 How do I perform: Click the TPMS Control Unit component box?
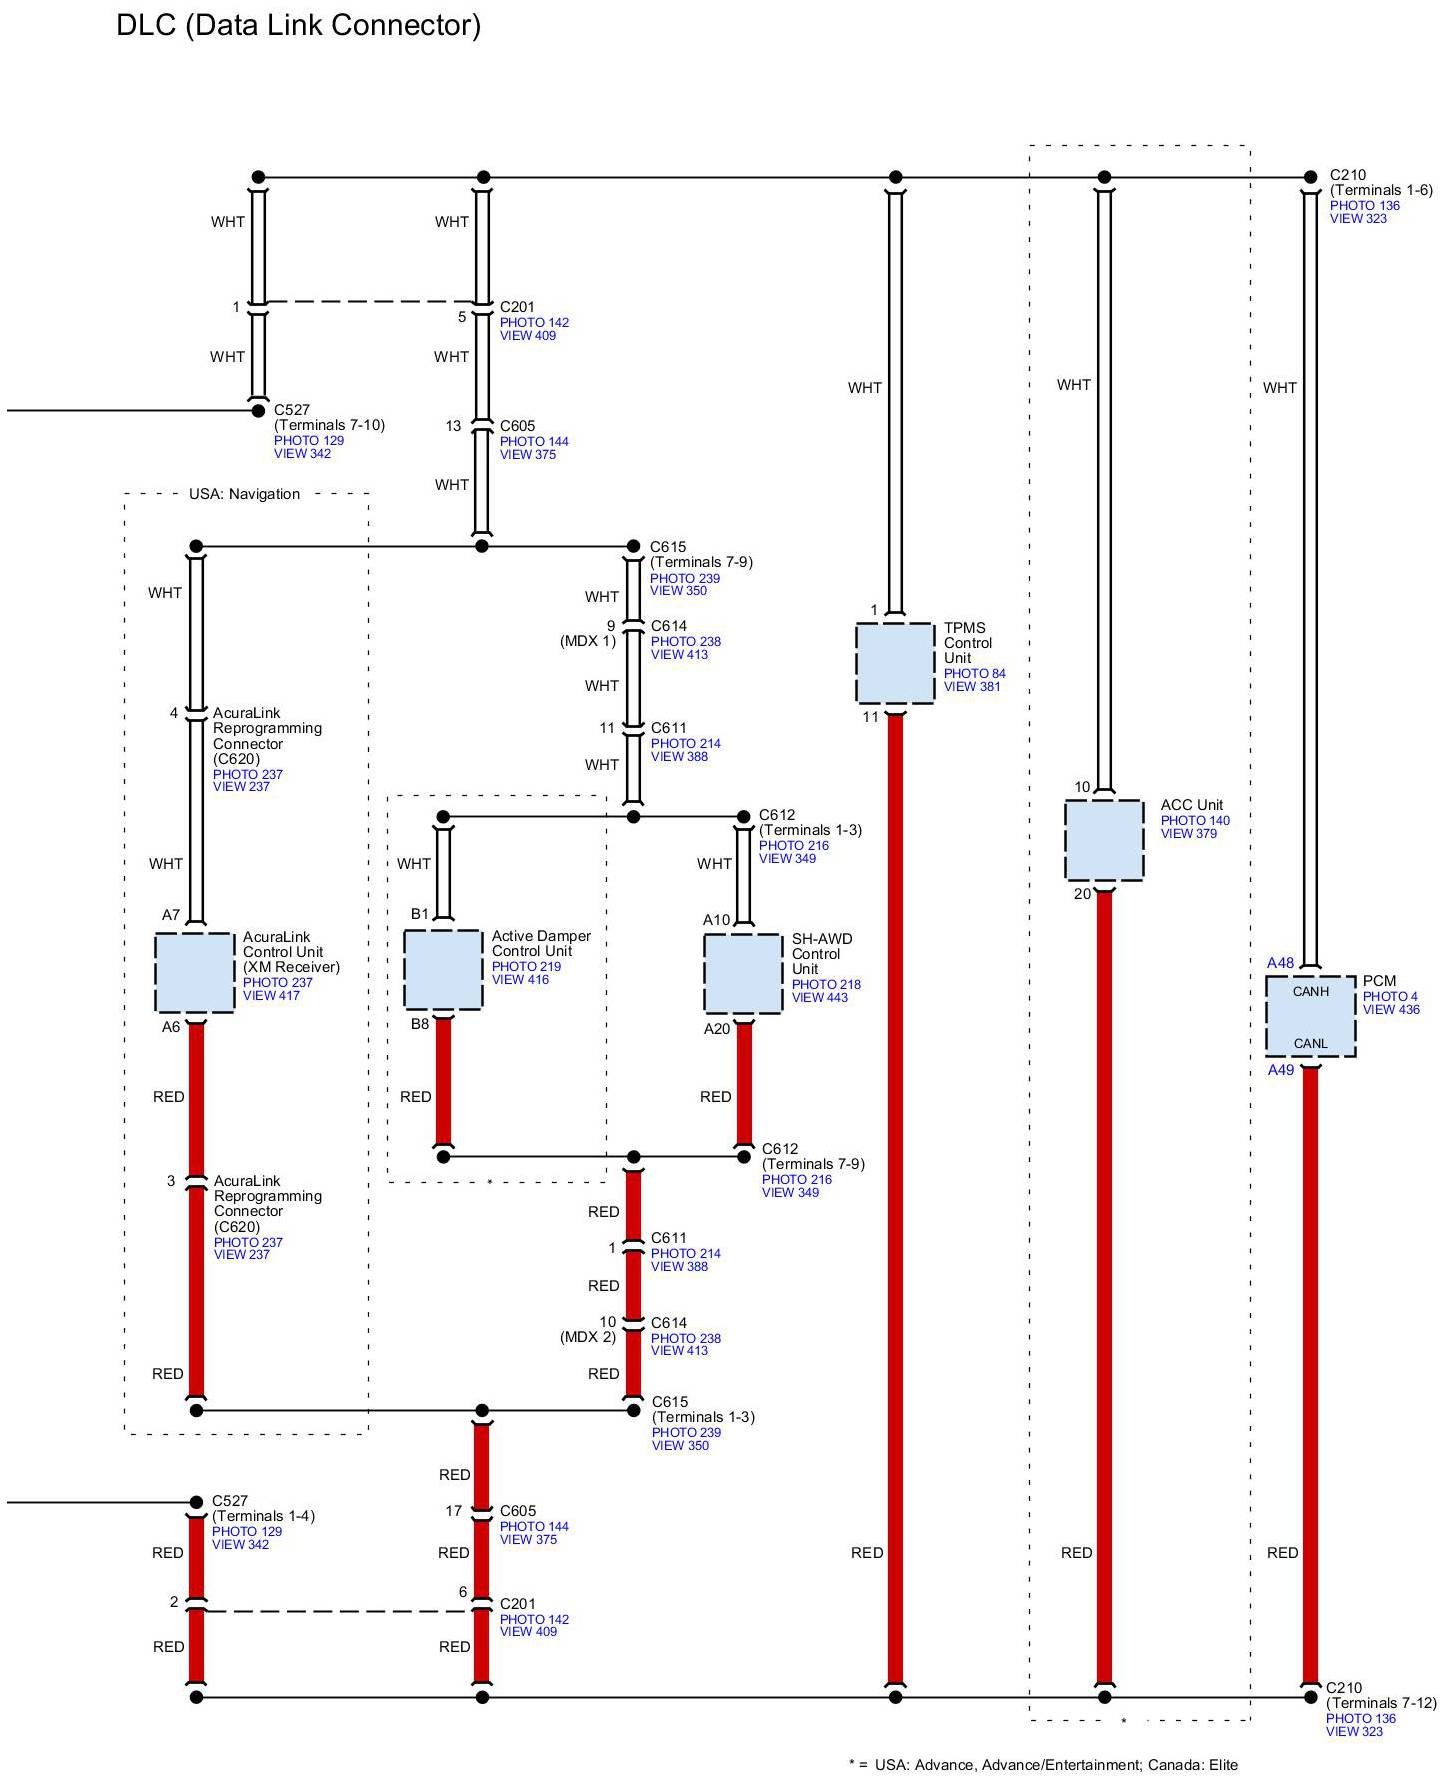(894, 663)
